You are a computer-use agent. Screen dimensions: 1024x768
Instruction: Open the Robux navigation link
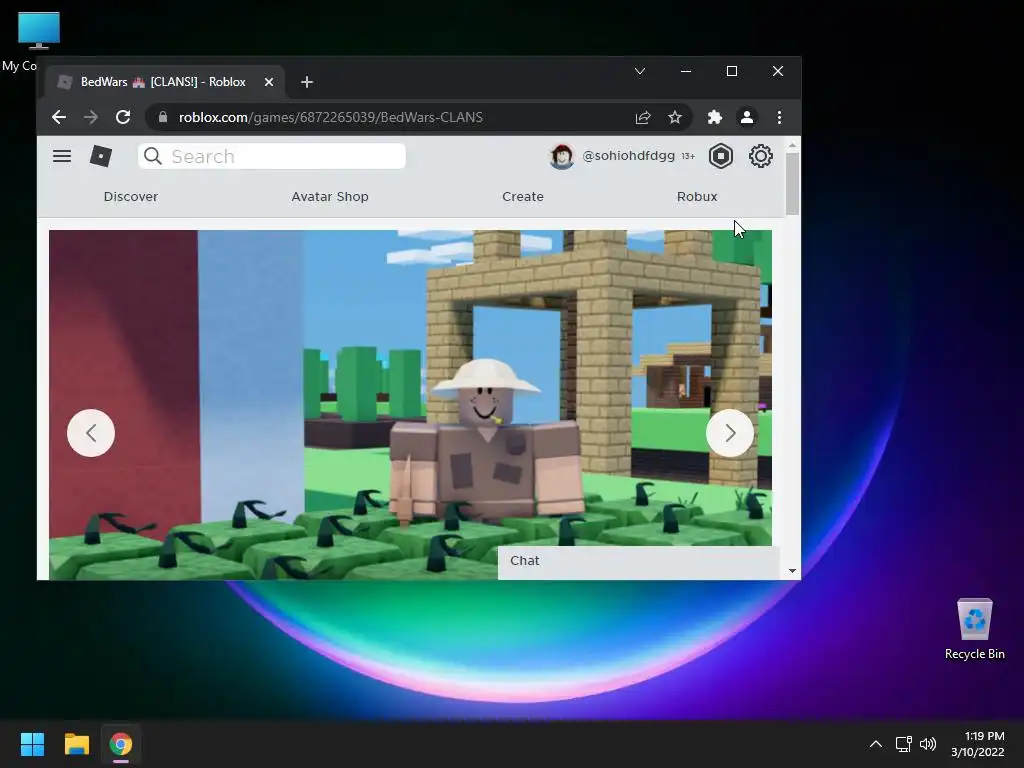pyautogui.click(x=697, y=197)
